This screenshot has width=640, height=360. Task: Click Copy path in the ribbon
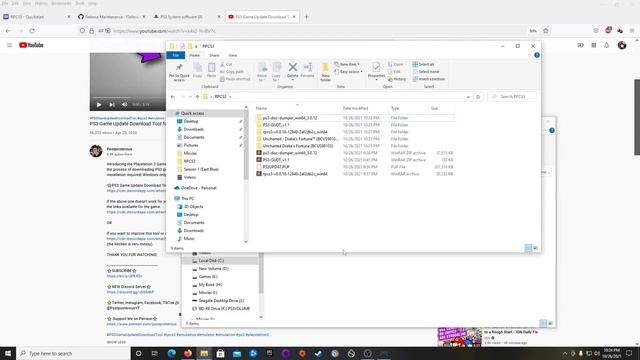click(x=232, y=72)
